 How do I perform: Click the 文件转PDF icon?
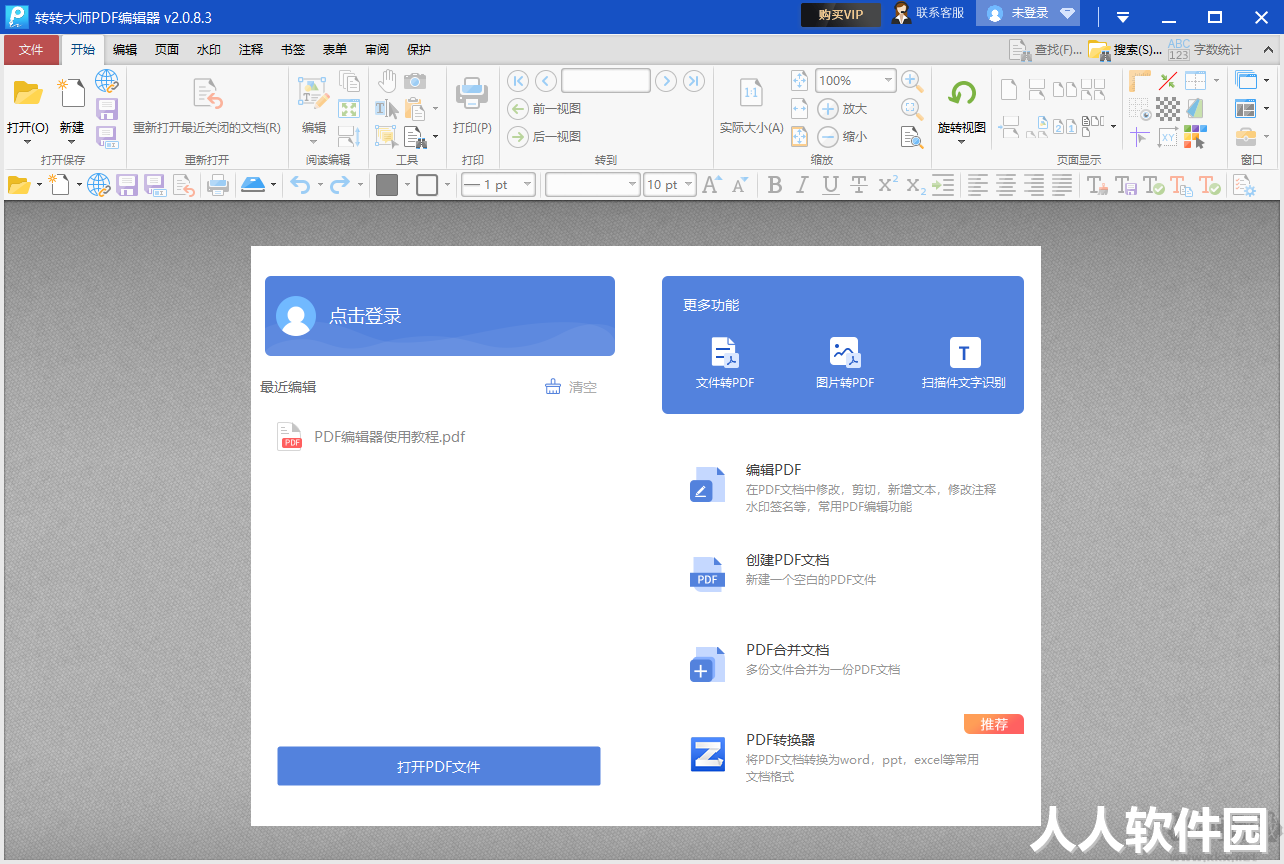(725, 353)
